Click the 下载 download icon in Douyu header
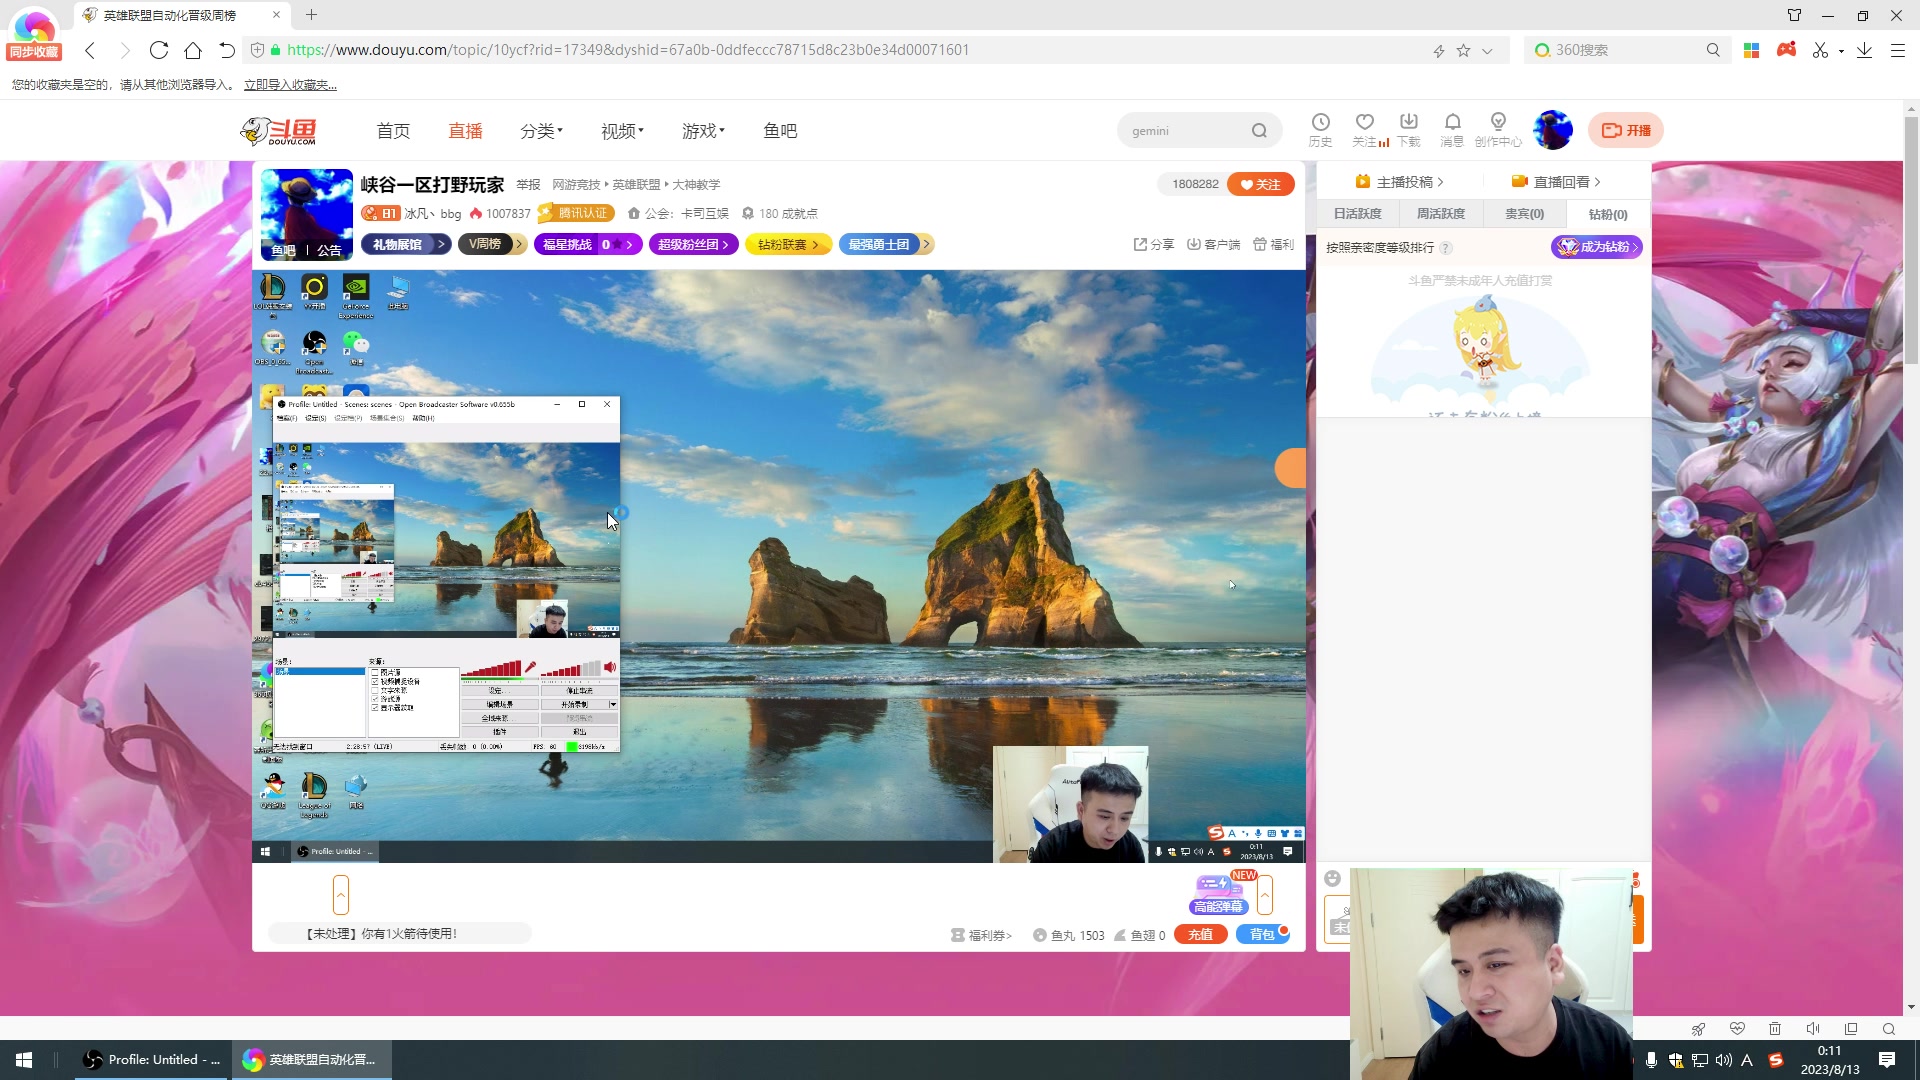The width and height of the screenshot is (1920, 1080). pos(1408,129)
